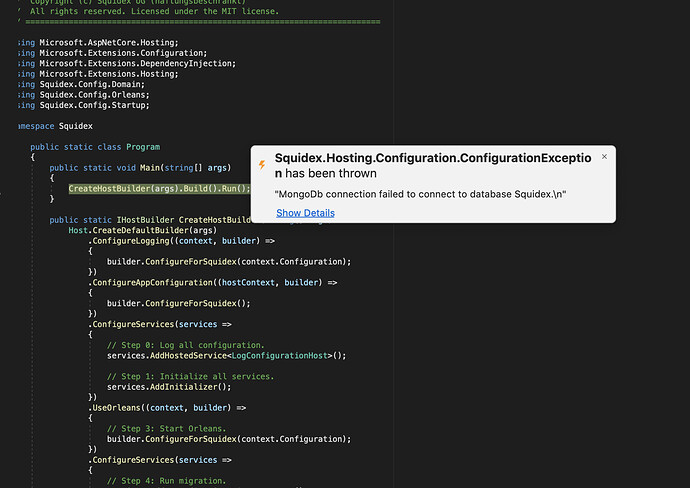Image resolution: width=690 pixels, height=488 pixels.
Task: Click using Microsoft.Extensions.DependencyInjection line
Action: (127, 63)
